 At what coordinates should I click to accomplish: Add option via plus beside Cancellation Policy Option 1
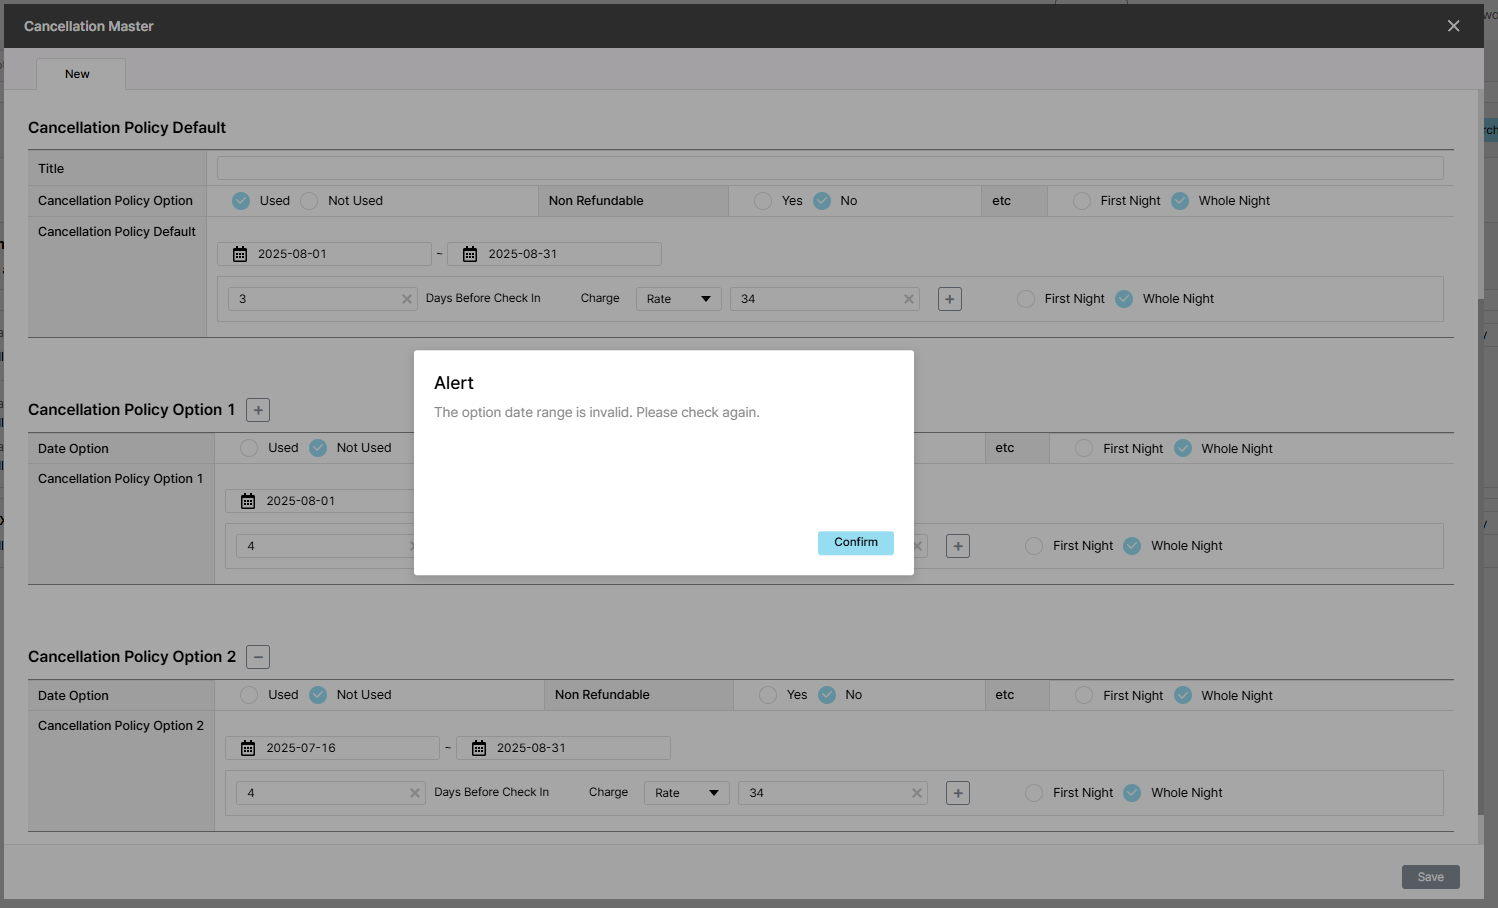point(258,410)
